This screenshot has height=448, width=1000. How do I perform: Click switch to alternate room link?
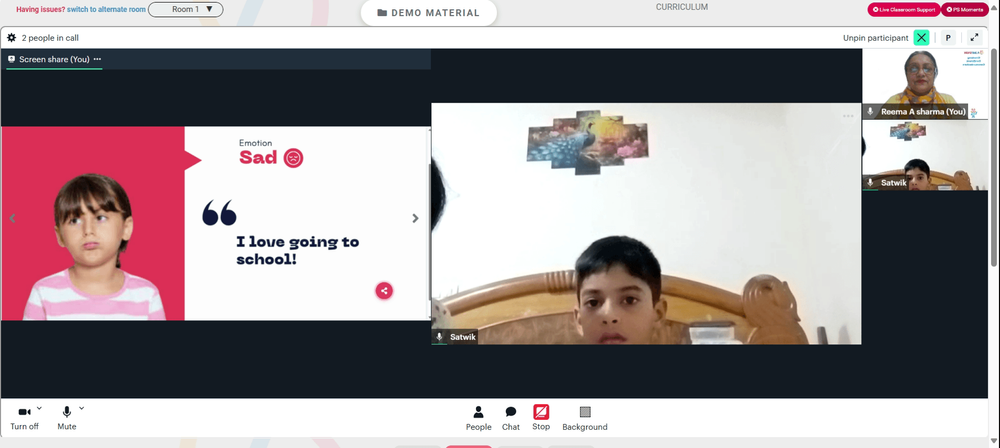[107, 10]
